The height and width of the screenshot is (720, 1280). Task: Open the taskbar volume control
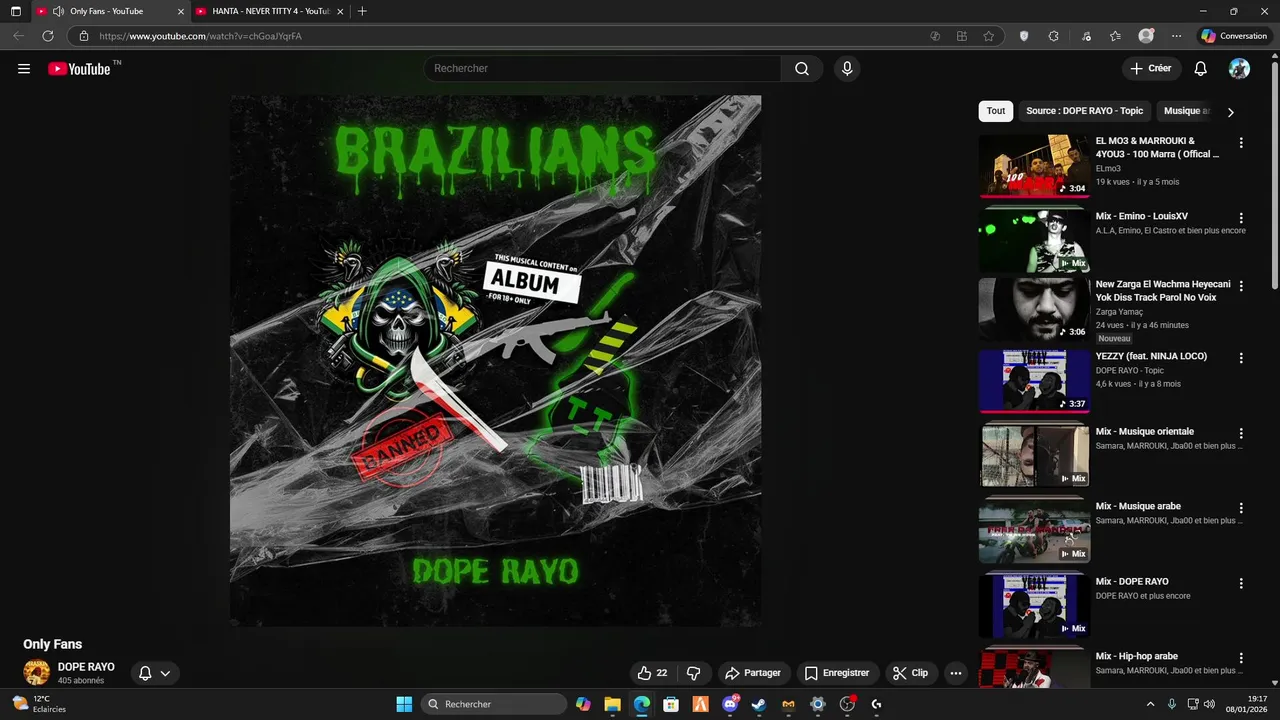(1209, 704)
